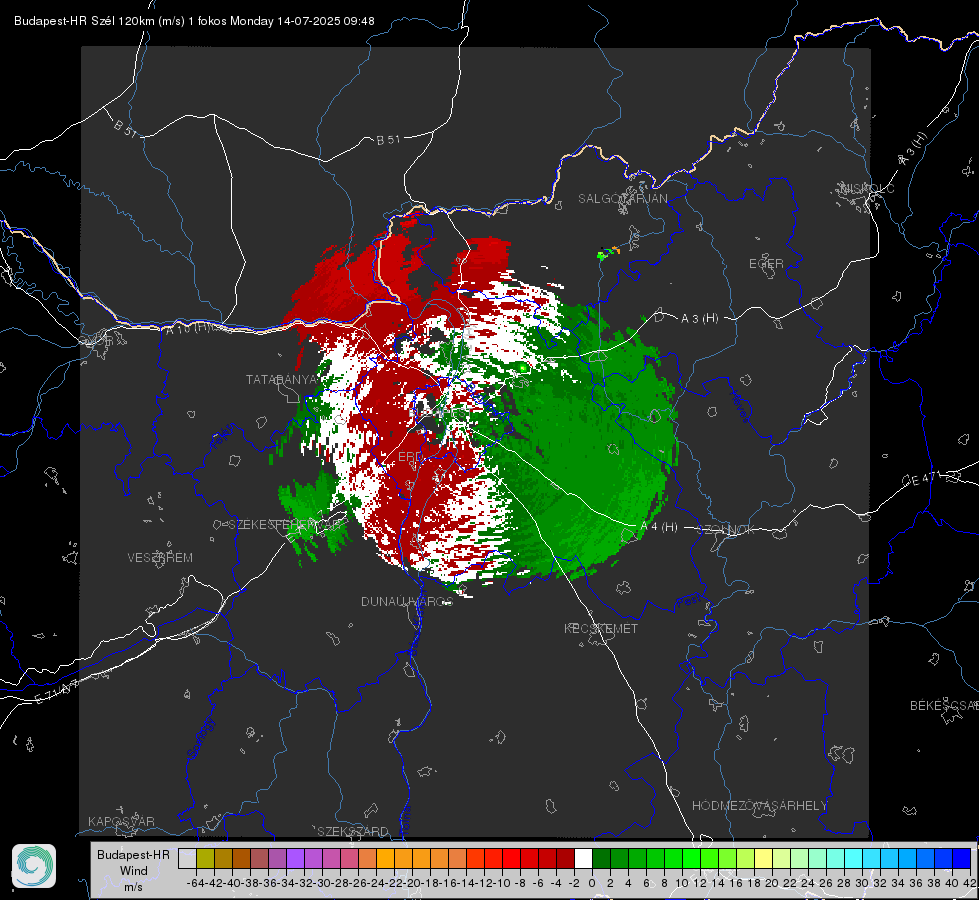Click the swirl logo icon beside the legend

pyautogui.click(x=34, y=866)
